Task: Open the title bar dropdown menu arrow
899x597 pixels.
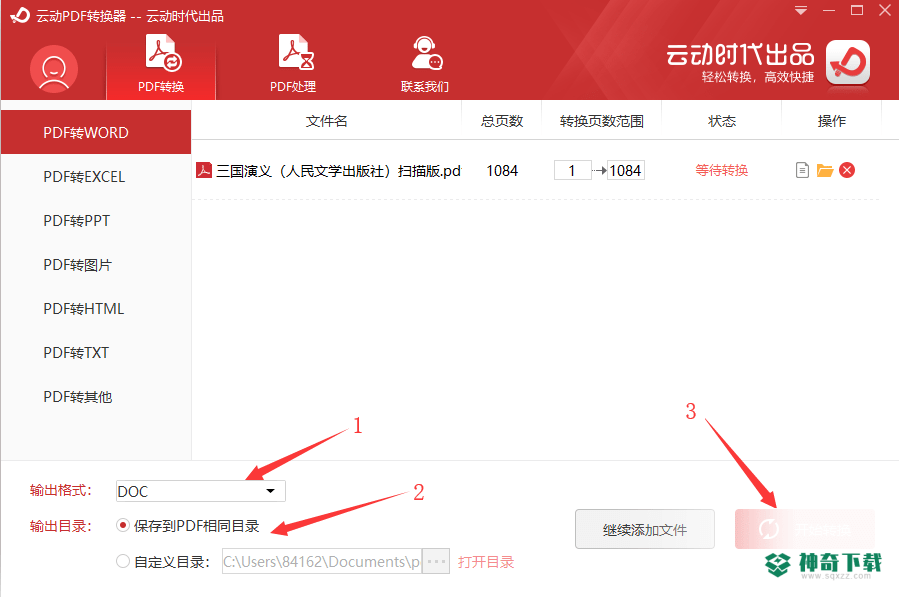Action: coord(801,10)
